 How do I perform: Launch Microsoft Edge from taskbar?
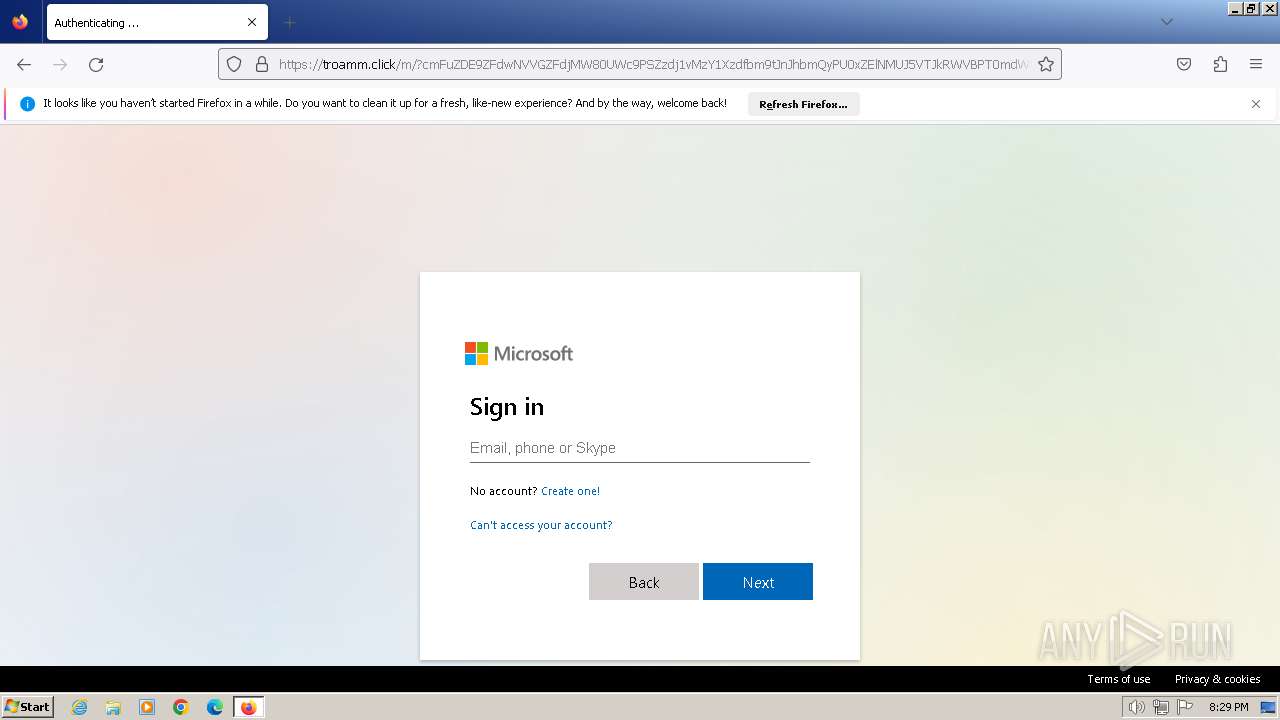pos(215,707)
